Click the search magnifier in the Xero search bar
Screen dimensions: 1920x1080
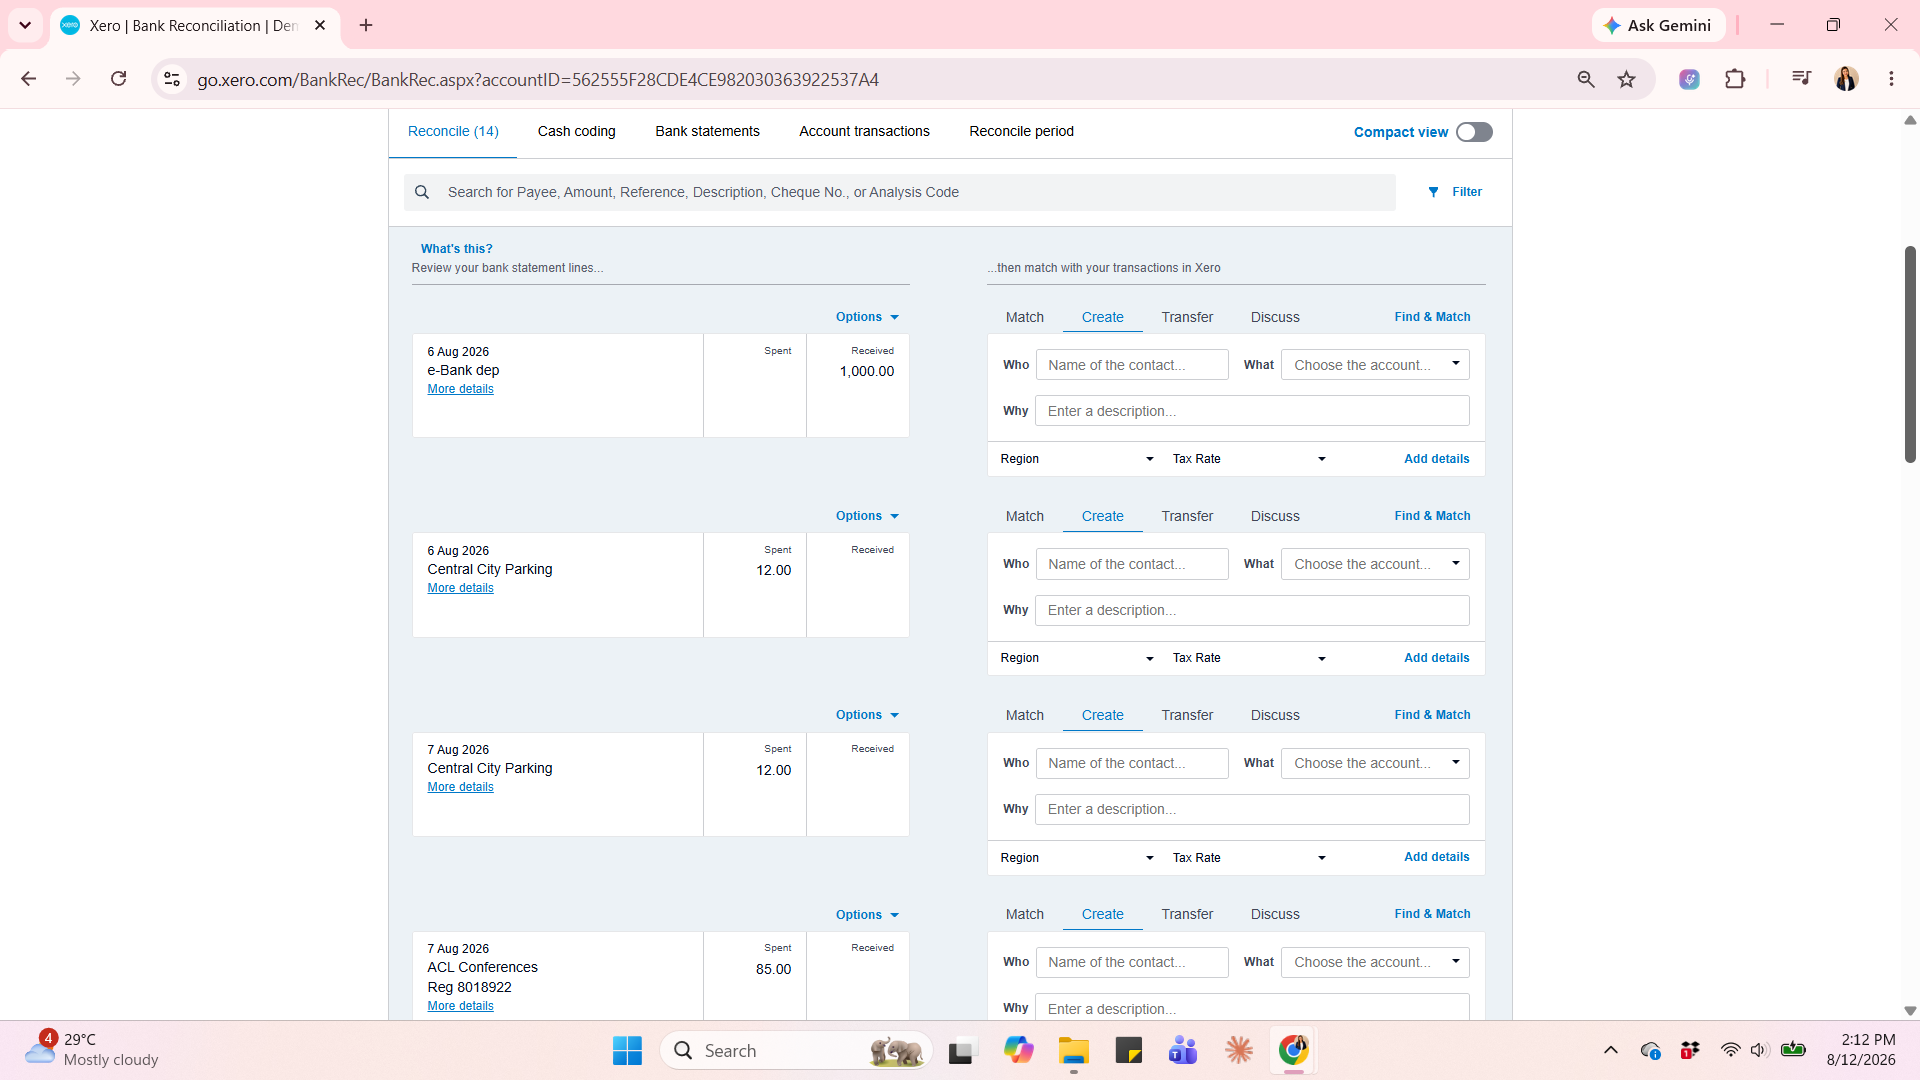tap(422, 192)
